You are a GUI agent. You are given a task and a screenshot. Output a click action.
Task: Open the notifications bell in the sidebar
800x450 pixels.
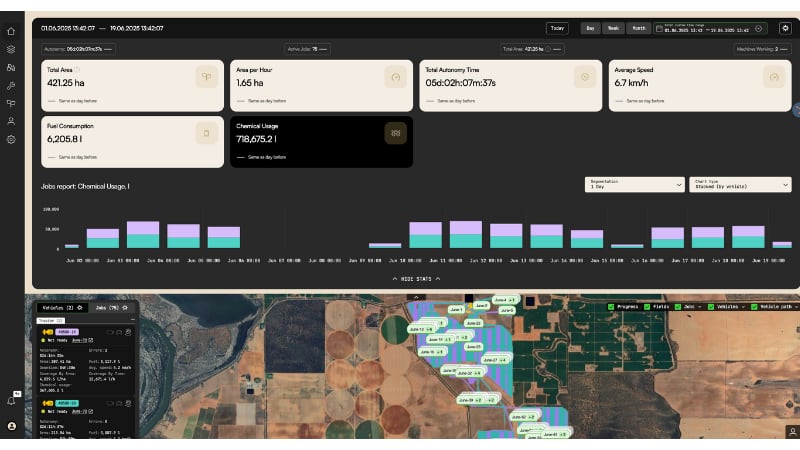click(11, 401)
